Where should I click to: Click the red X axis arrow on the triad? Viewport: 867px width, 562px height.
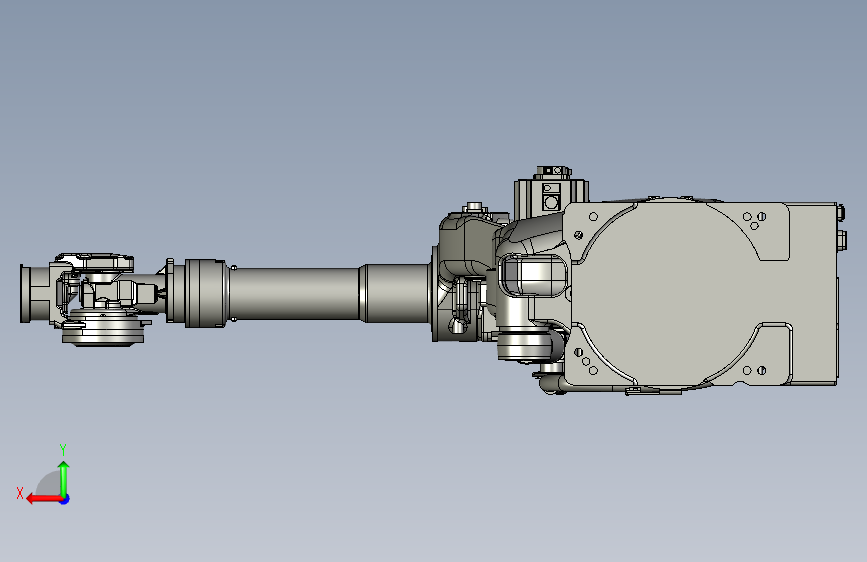tap(44, 499)
